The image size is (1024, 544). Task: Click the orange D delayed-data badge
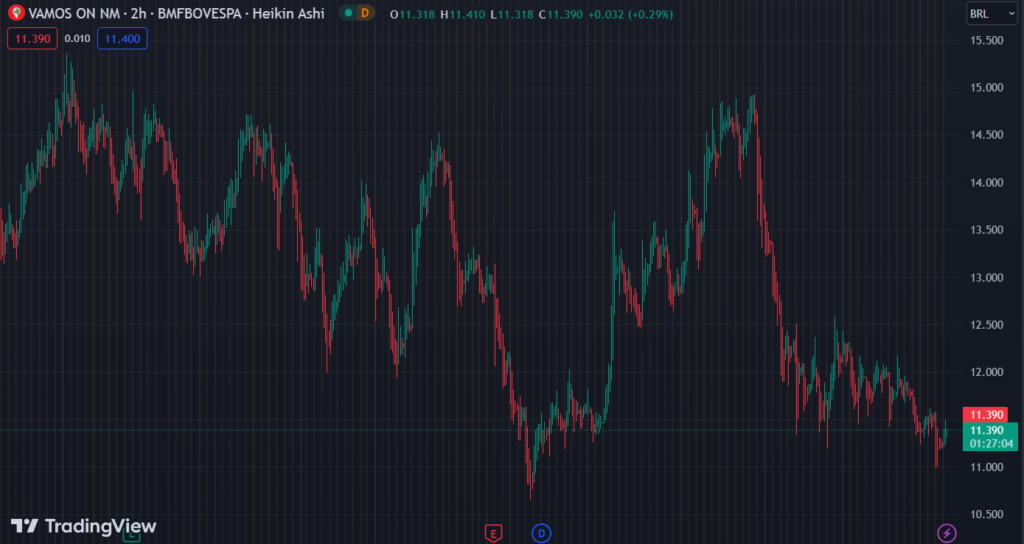365,13
